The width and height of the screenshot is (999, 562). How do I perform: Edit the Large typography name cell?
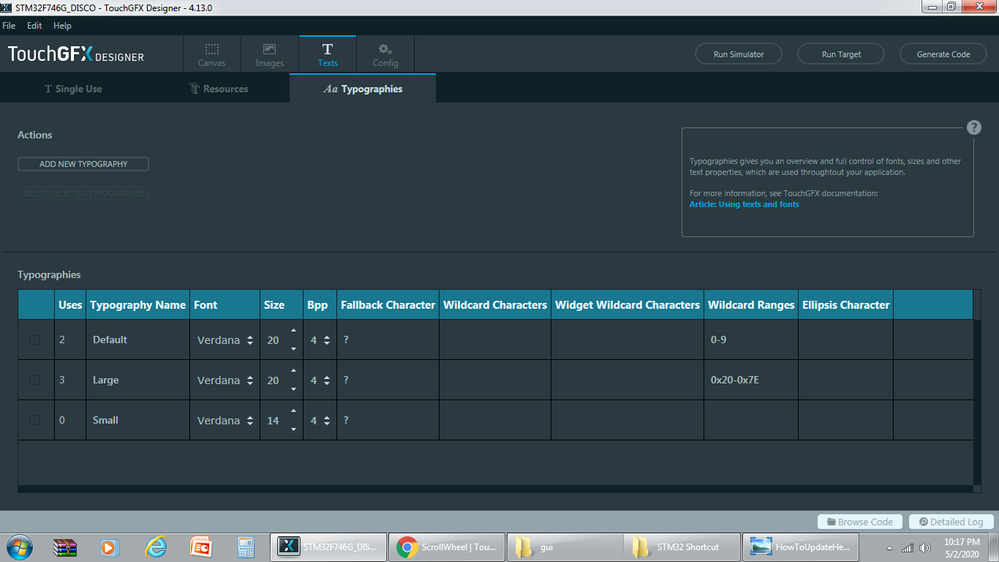click(138, 380)
